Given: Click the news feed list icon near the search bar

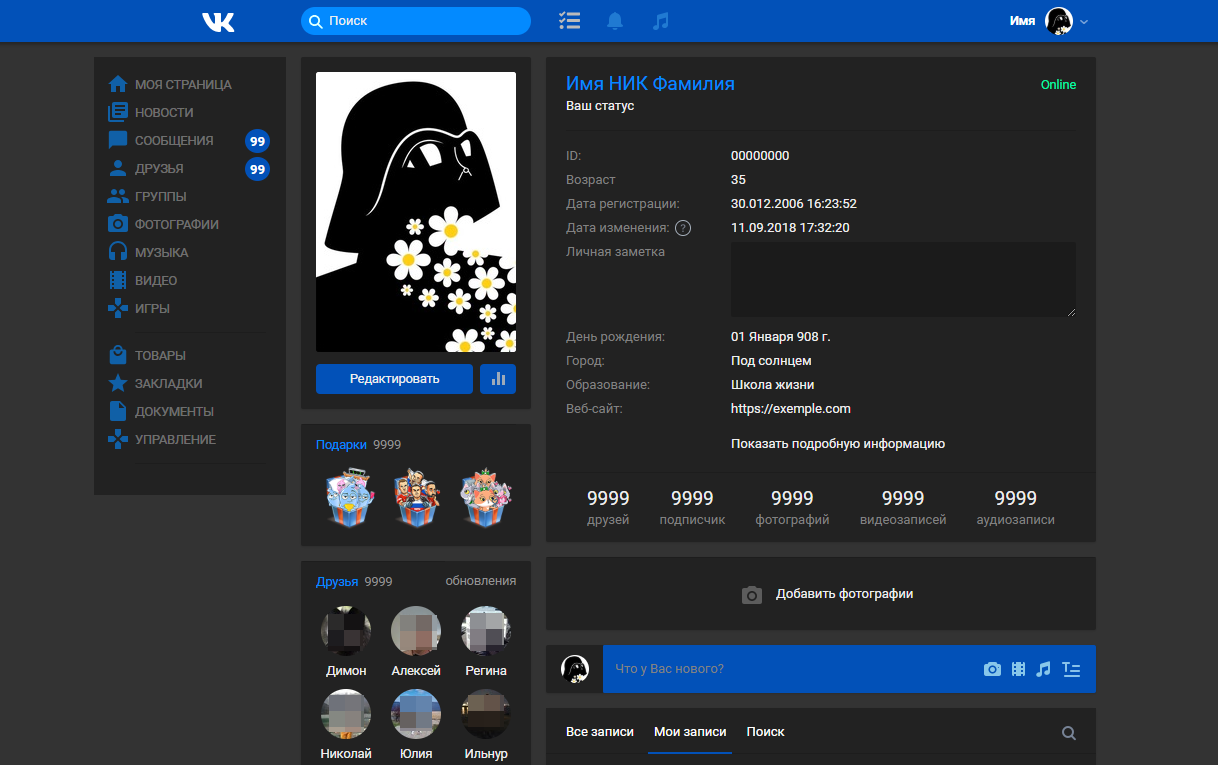Looking at the screenshot, I should (569, 20).
